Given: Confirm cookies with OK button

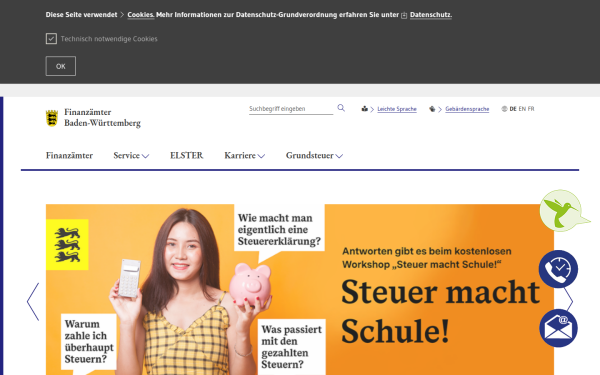Looking at the screenshot, I should pyautogui.click(x=61, y=66).
